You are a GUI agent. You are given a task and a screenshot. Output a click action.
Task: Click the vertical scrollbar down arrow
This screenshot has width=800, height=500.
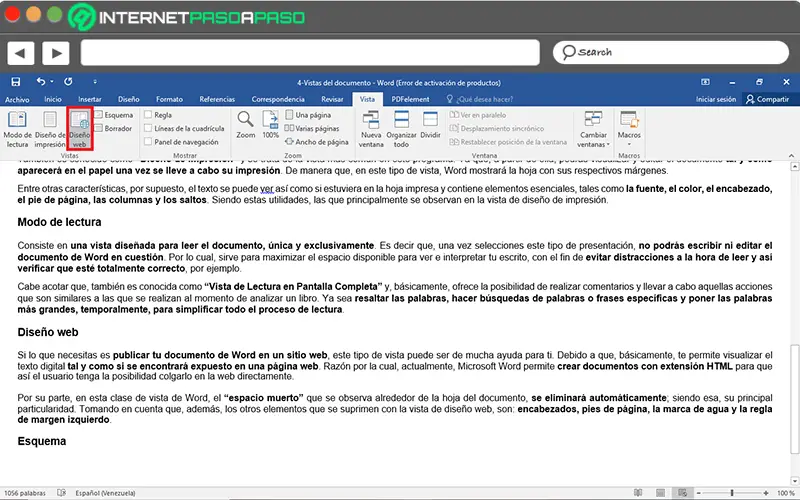coord(794,481)
